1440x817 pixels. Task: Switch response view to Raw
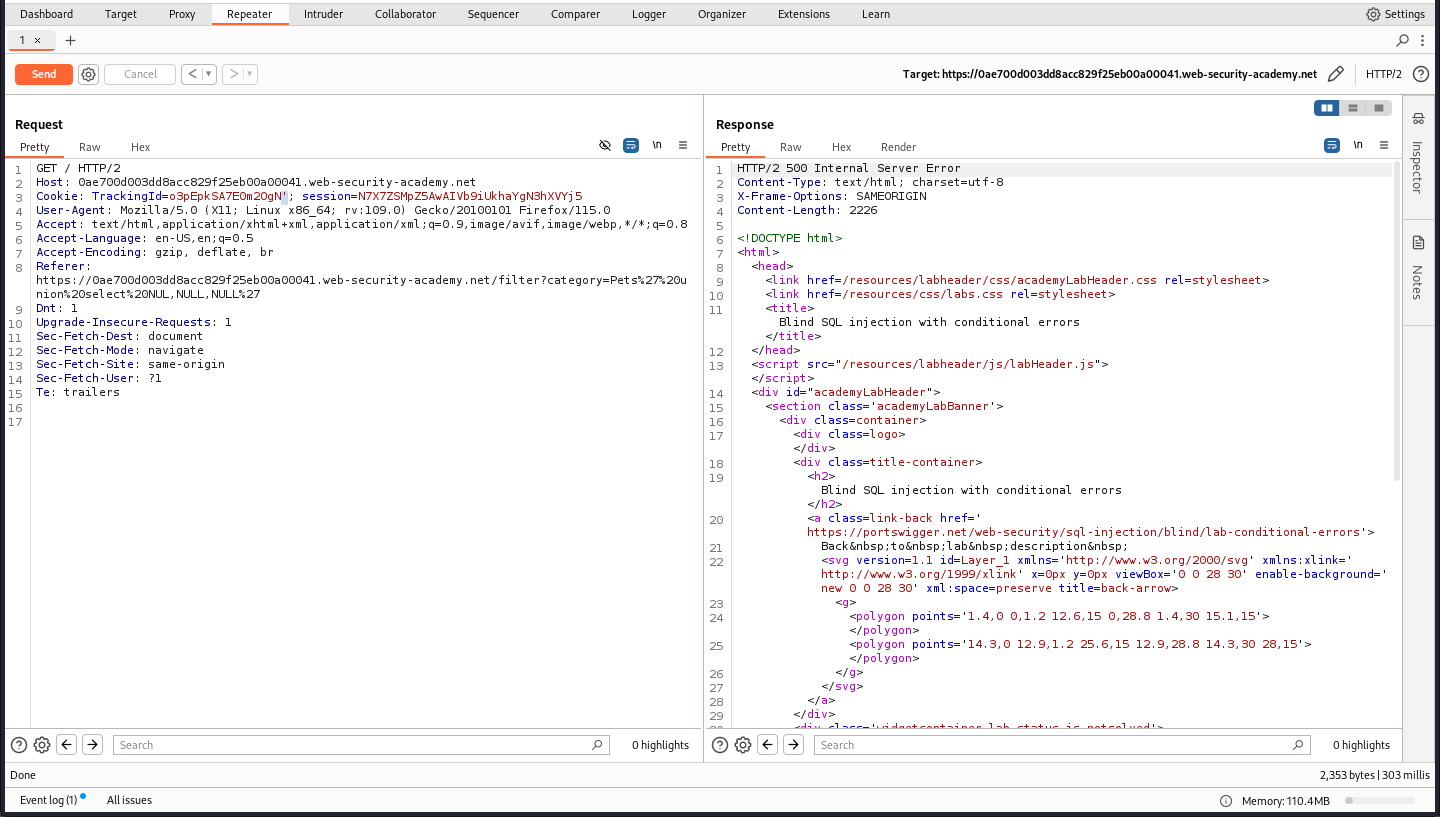coord(791,147)
